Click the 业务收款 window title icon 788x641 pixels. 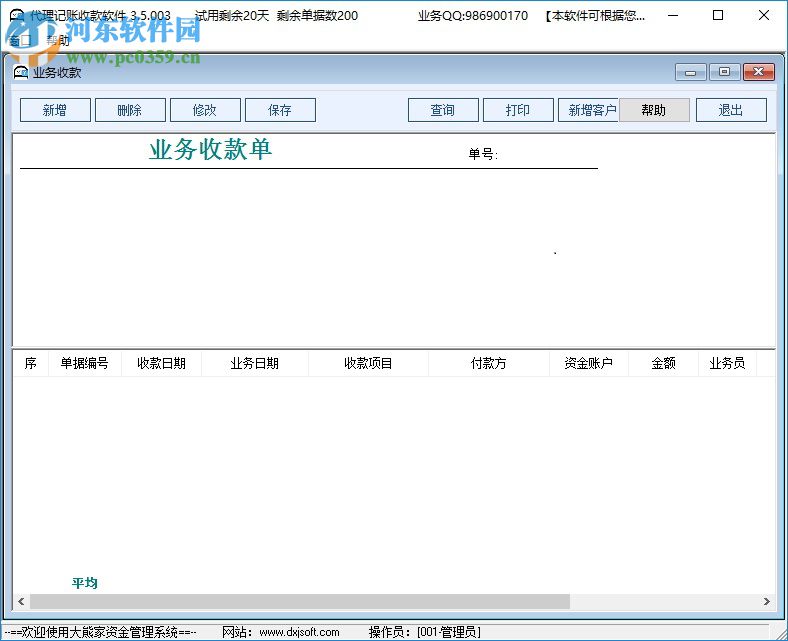coord(21,73)
